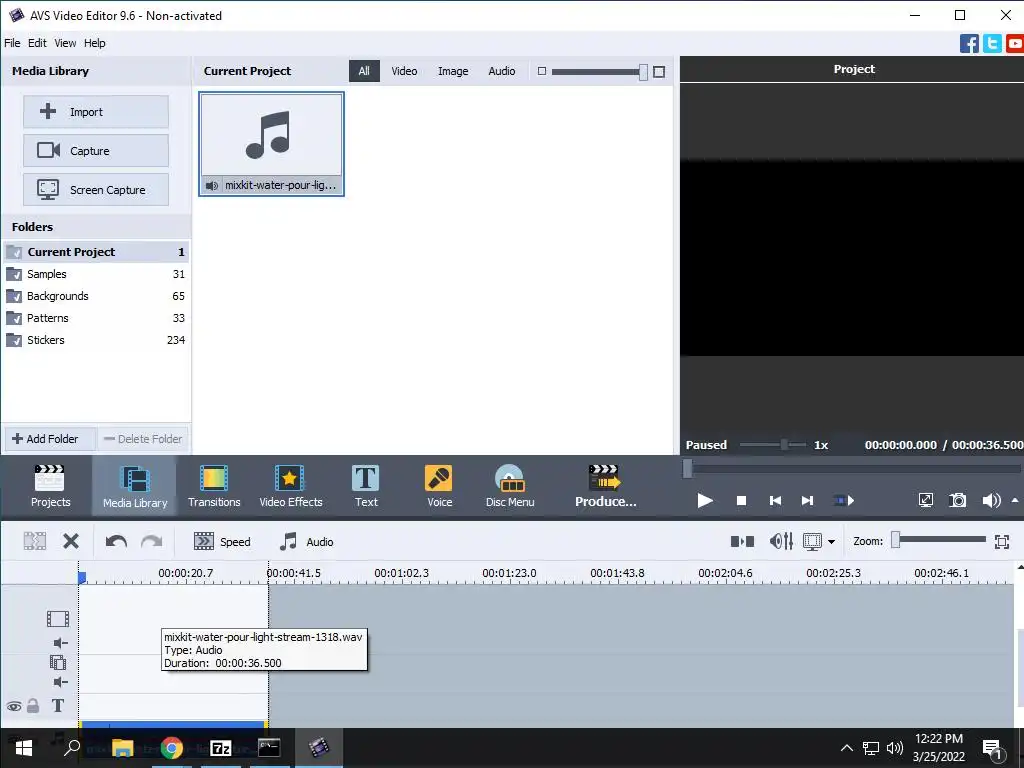Open the Disc Menu section
The height and width of the screenshot is (768, 1024).
coord(510,486)
